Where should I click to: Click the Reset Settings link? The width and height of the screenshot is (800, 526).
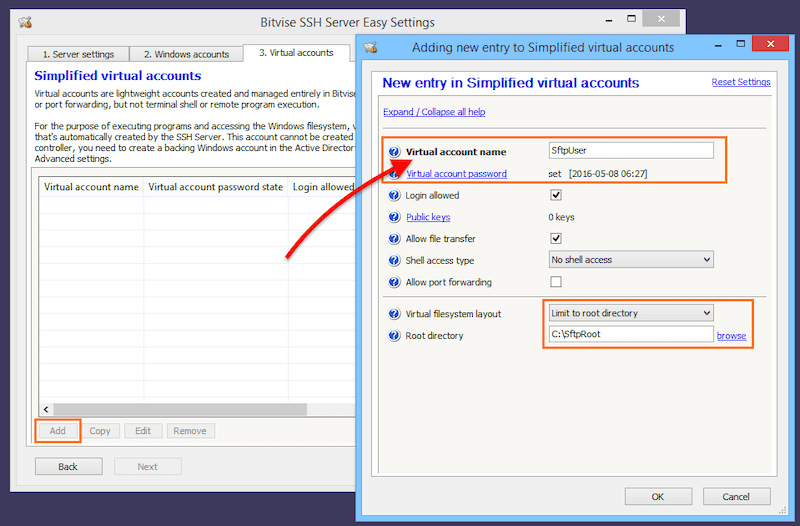coord(741,82)
